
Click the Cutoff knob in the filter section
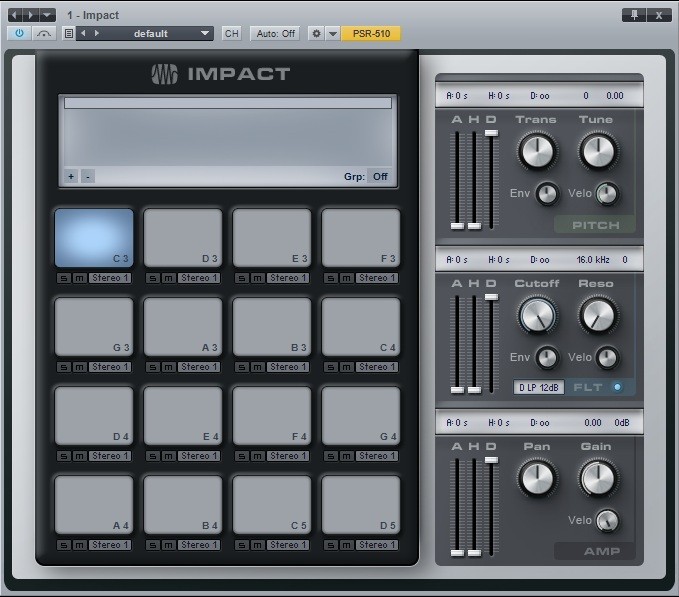click(537, 315)
